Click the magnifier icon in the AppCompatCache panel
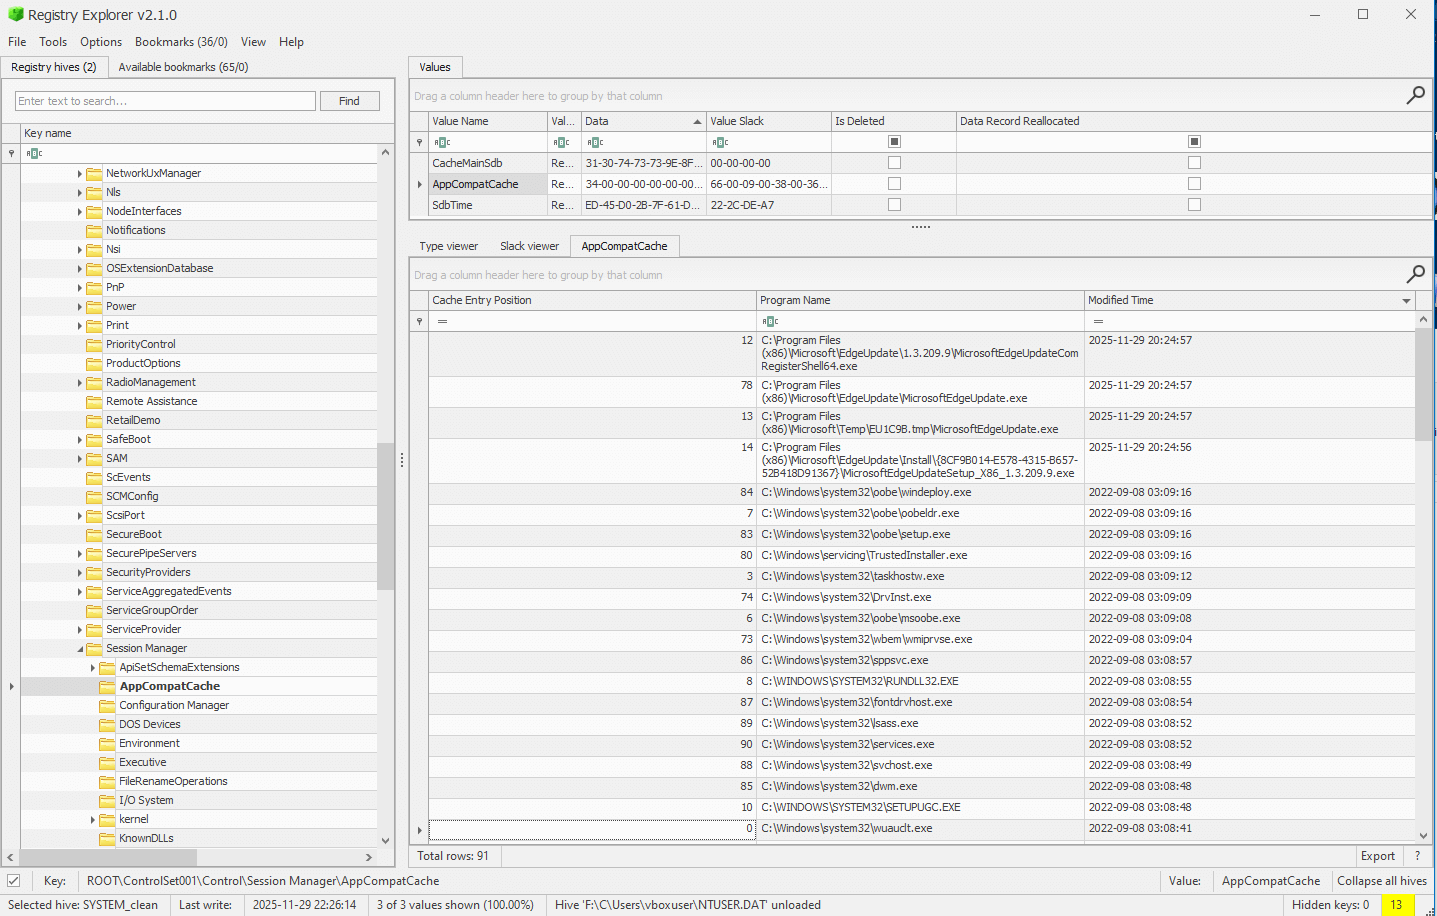The height and width of the screenshot is (916, 1437). [1415, 274]
